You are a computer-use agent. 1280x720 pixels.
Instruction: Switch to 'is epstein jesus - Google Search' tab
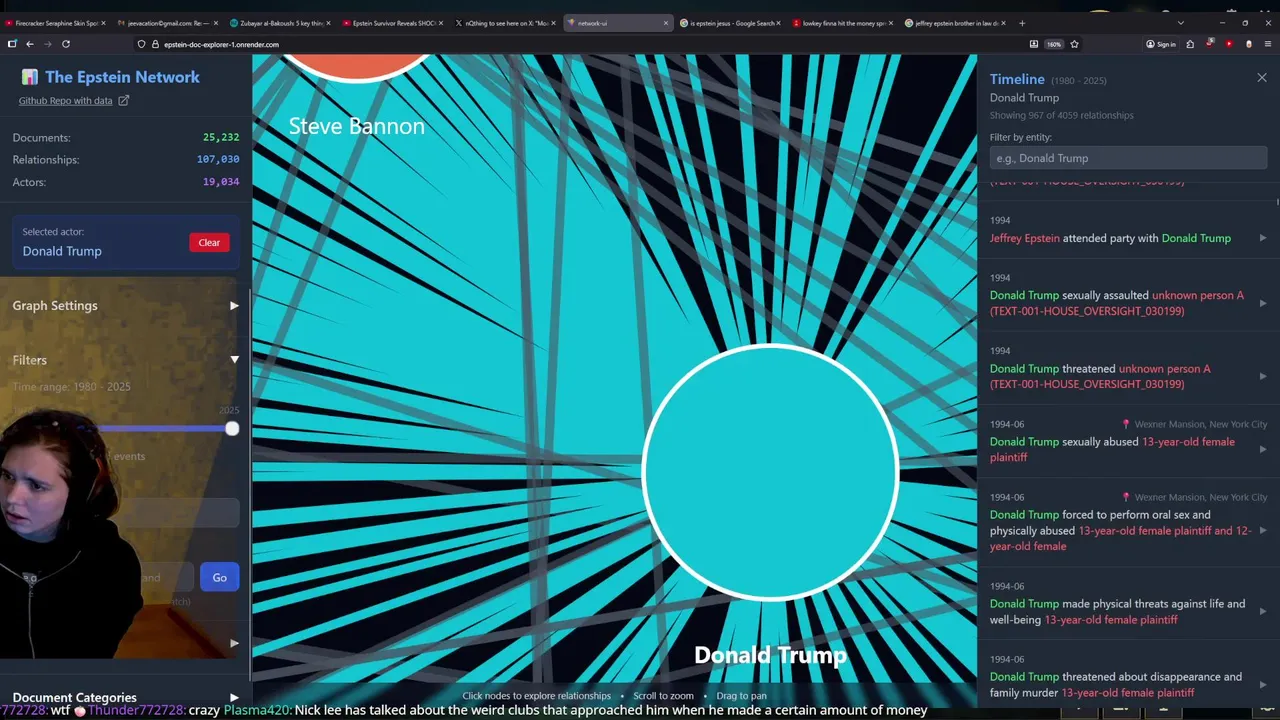[729, 23]
